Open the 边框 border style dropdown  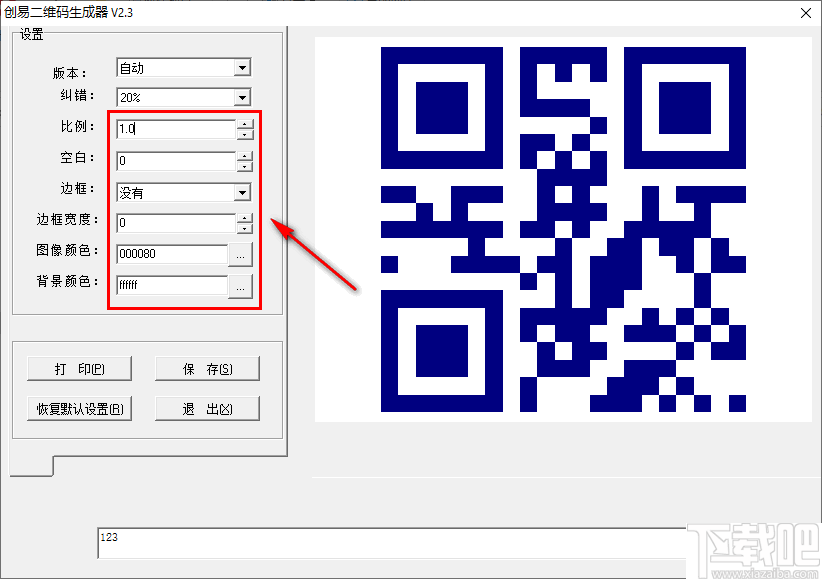242,192
